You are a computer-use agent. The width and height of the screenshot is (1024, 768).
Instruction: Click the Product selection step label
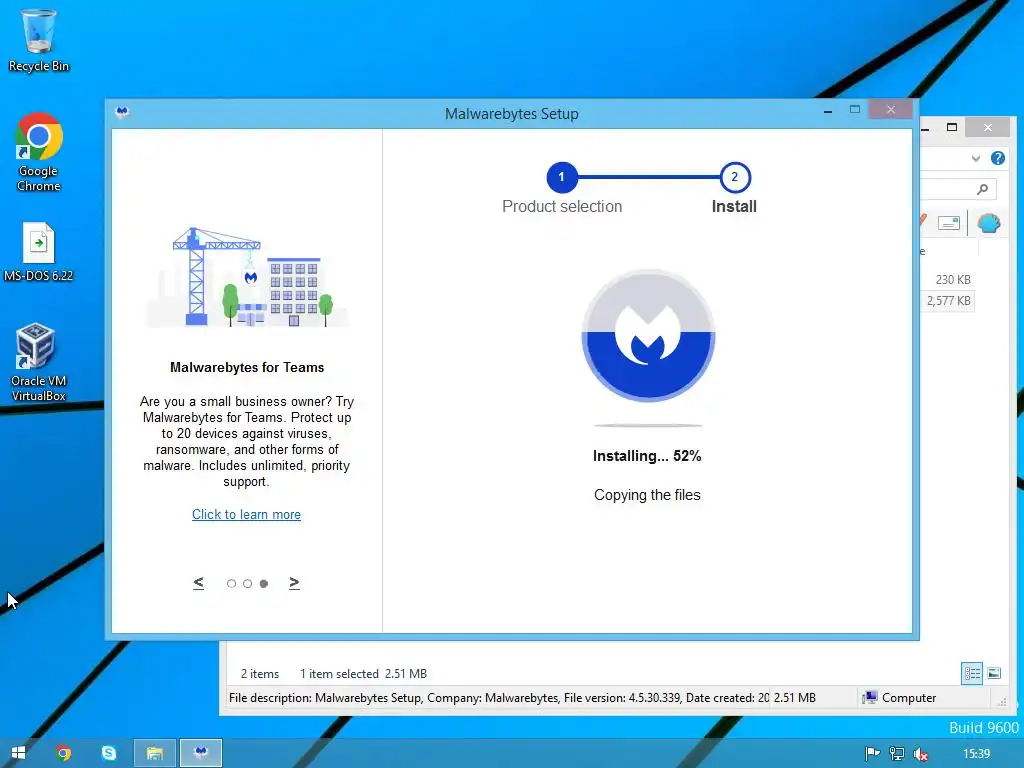[x=562, y=206]
